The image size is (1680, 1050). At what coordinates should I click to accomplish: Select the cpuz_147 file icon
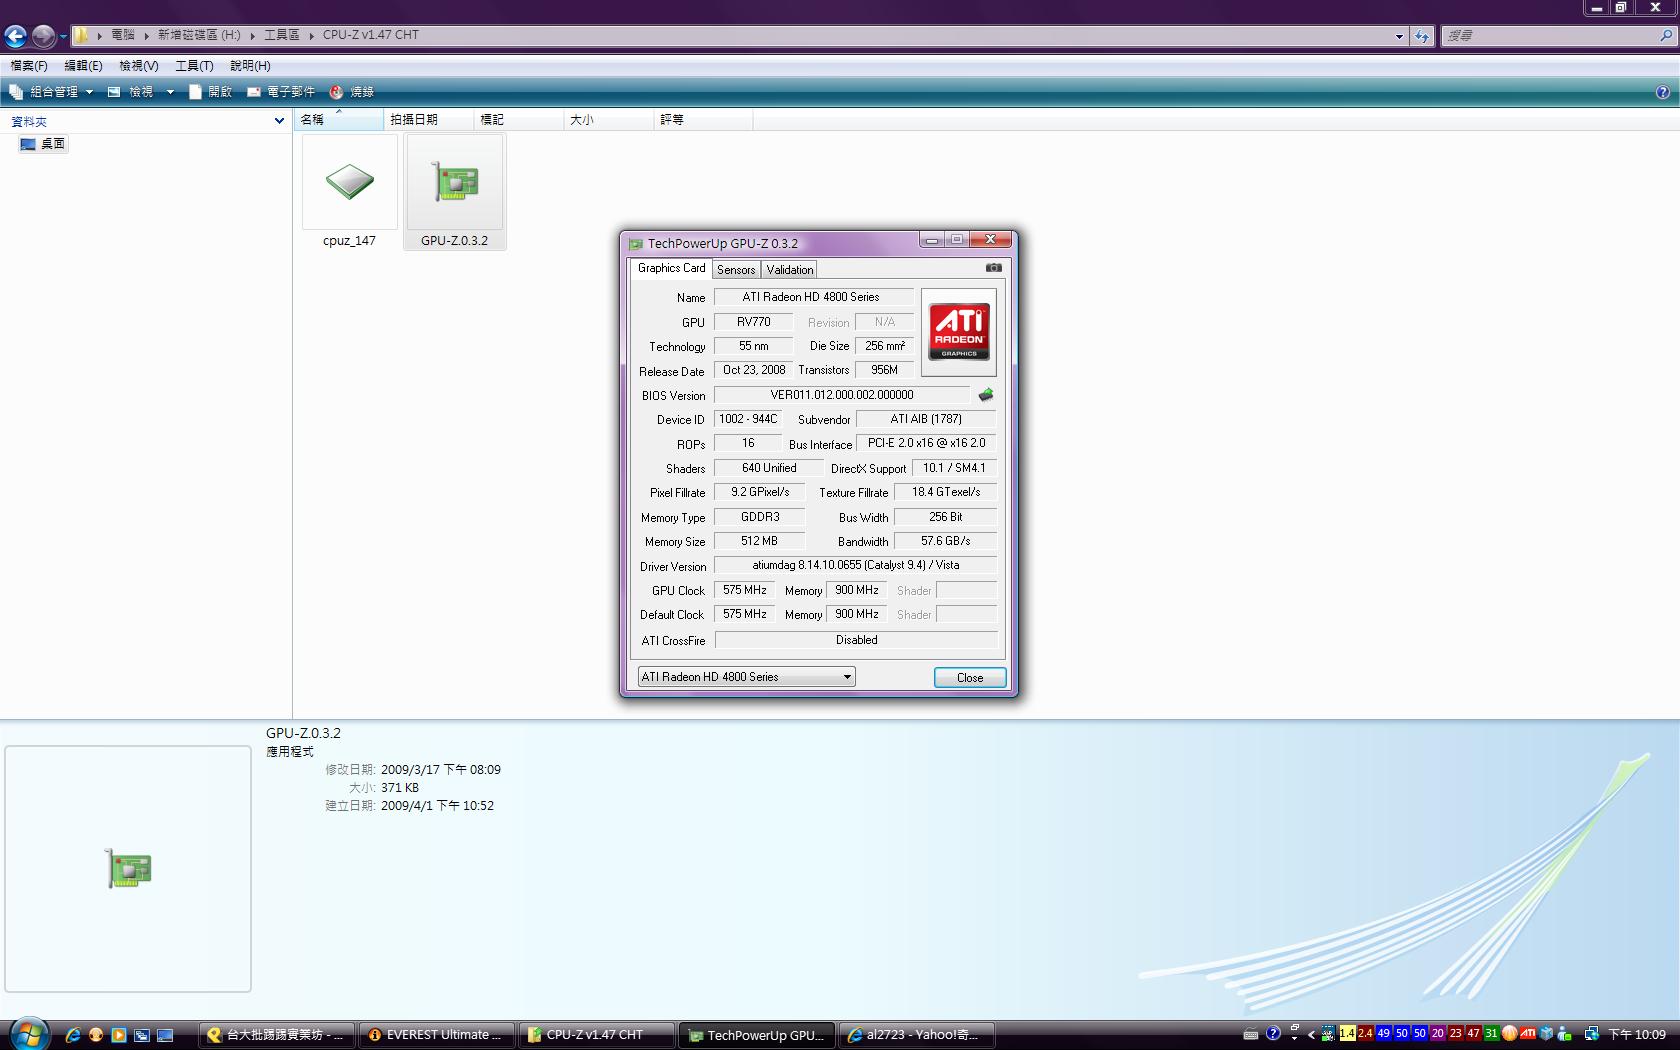pyautogui.click(x=350, y=182)
